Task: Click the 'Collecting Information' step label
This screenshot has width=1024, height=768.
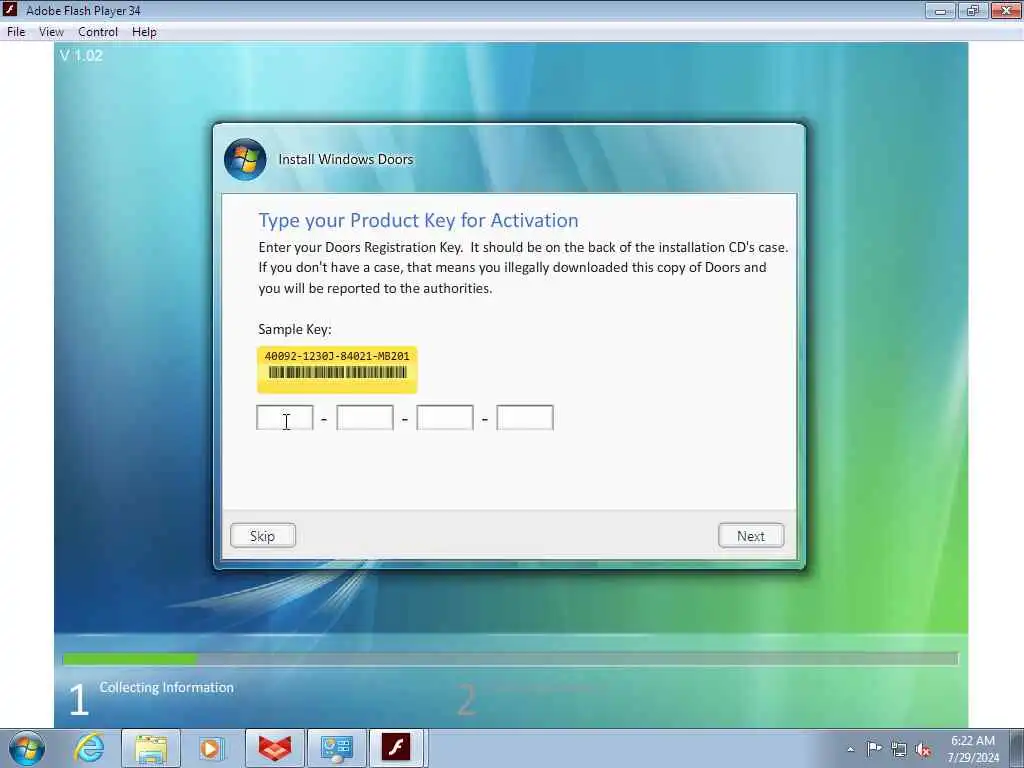Action: click(167, 687)
